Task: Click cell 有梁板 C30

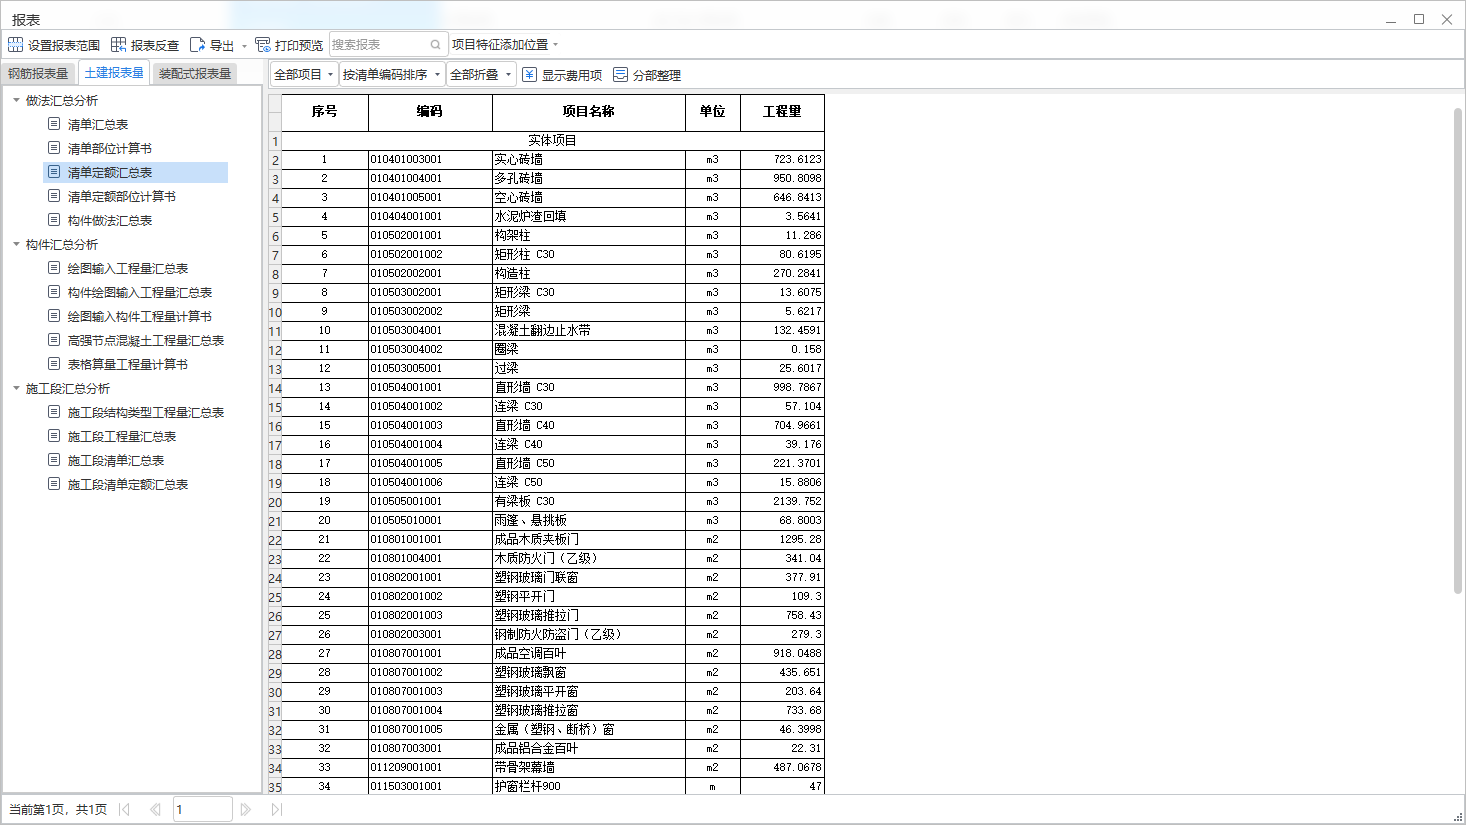Action: pyautogui.click(x=589, y=501)
